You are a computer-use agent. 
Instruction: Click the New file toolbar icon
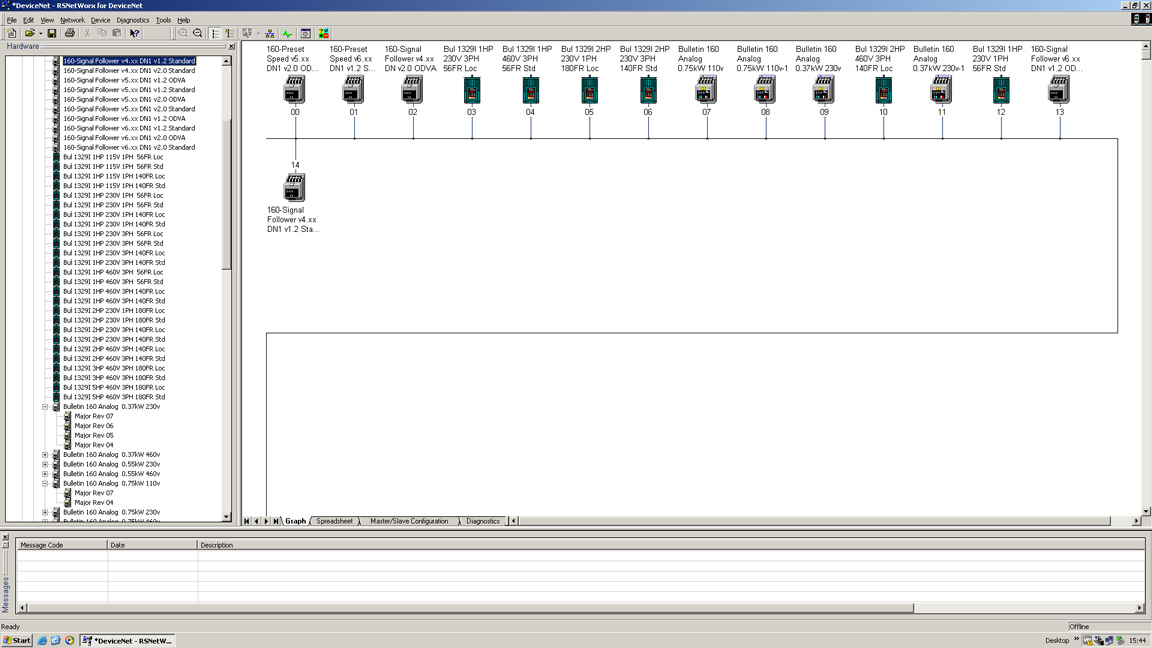[x=12, y=33]
